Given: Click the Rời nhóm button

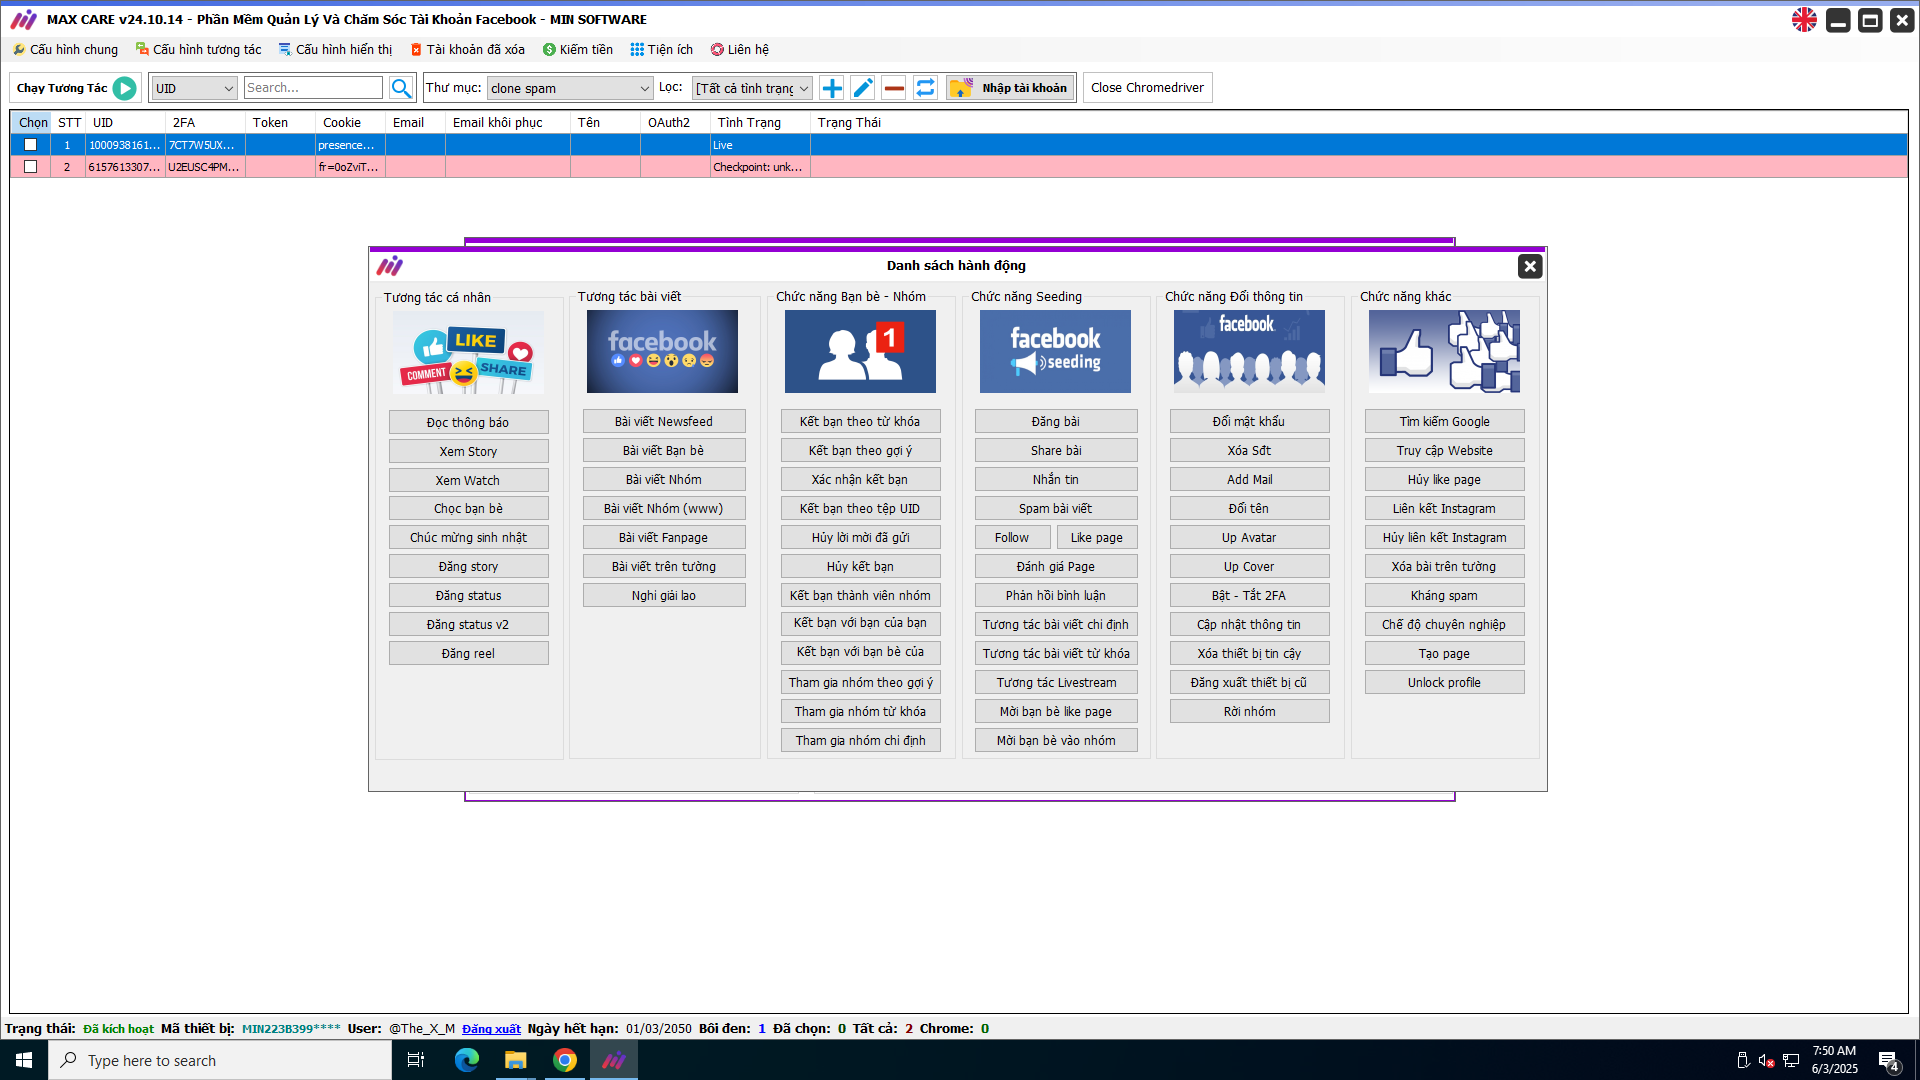Looking at the screenshot, I should click(1249, 711).
